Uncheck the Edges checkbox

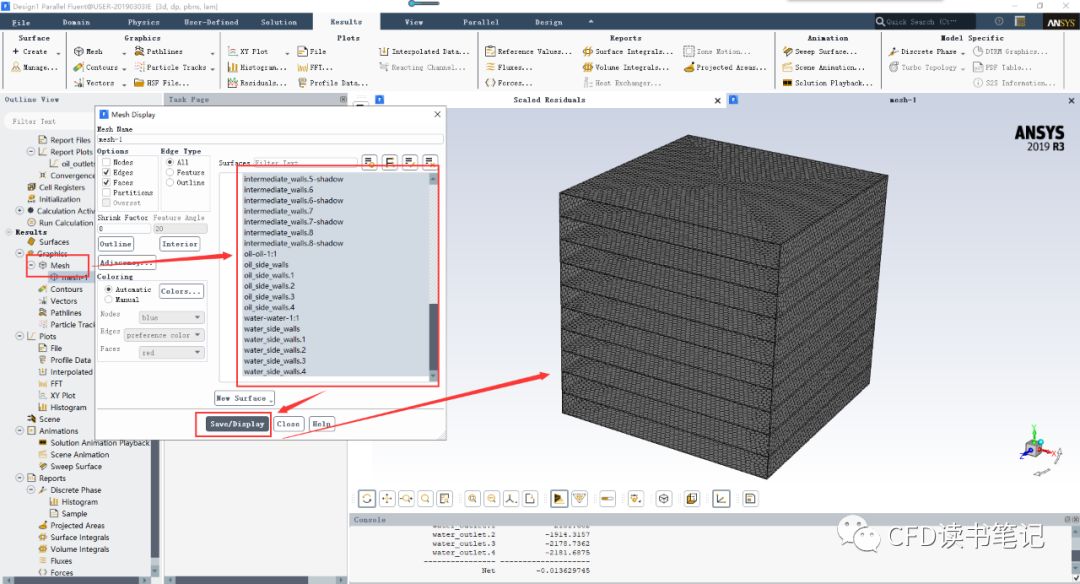pos(106,172)
